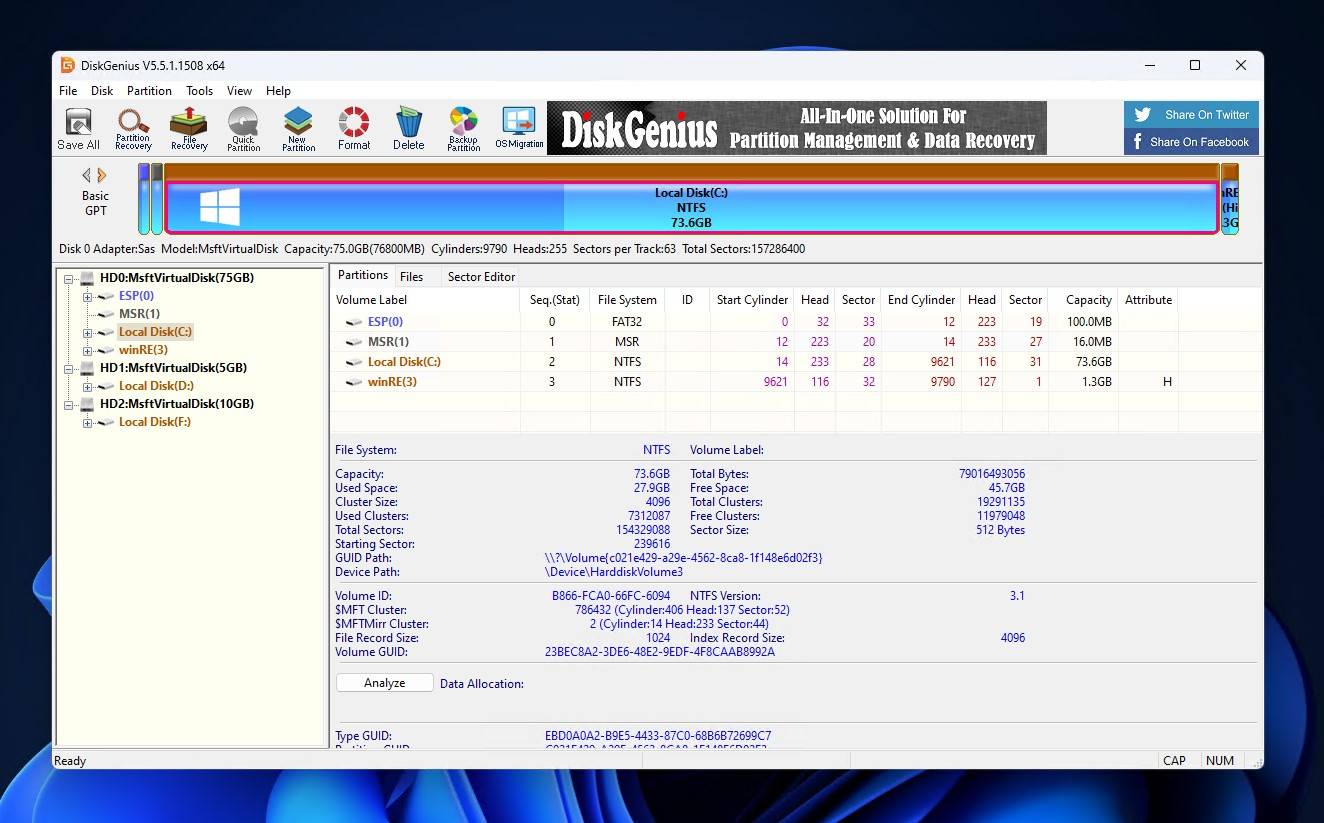Image resolution: width=1324 pixels, height=823 pixels.
Task: Select the small ESP segment in the disk map
Action: 144,200
